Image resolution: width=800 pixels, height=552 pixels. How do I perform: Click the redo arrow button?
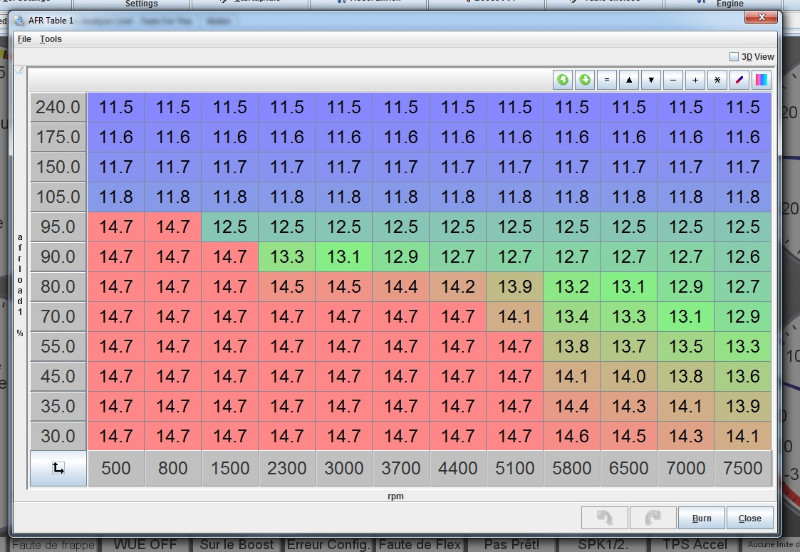(653, 518)
